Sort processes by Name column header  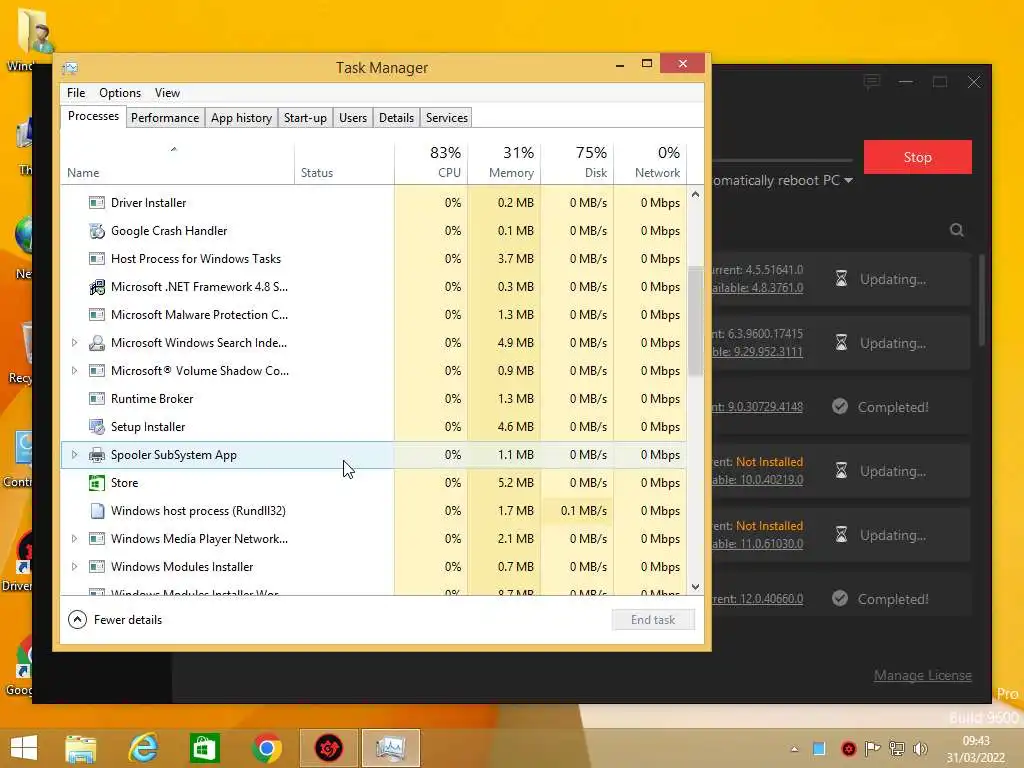[x=177, y=161]
